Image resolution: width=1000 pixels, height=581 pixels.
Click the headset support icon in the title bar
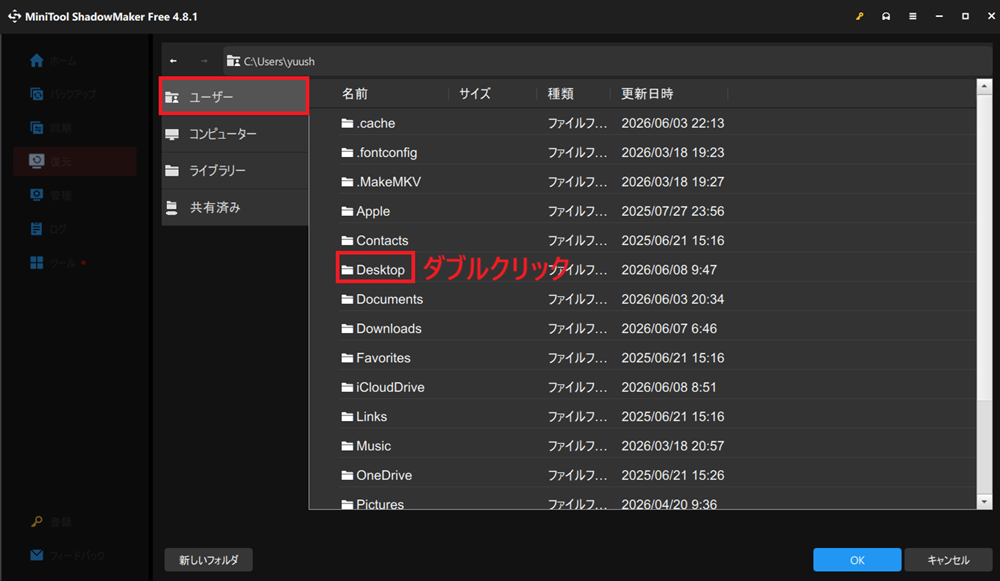[x=886, y=17]
